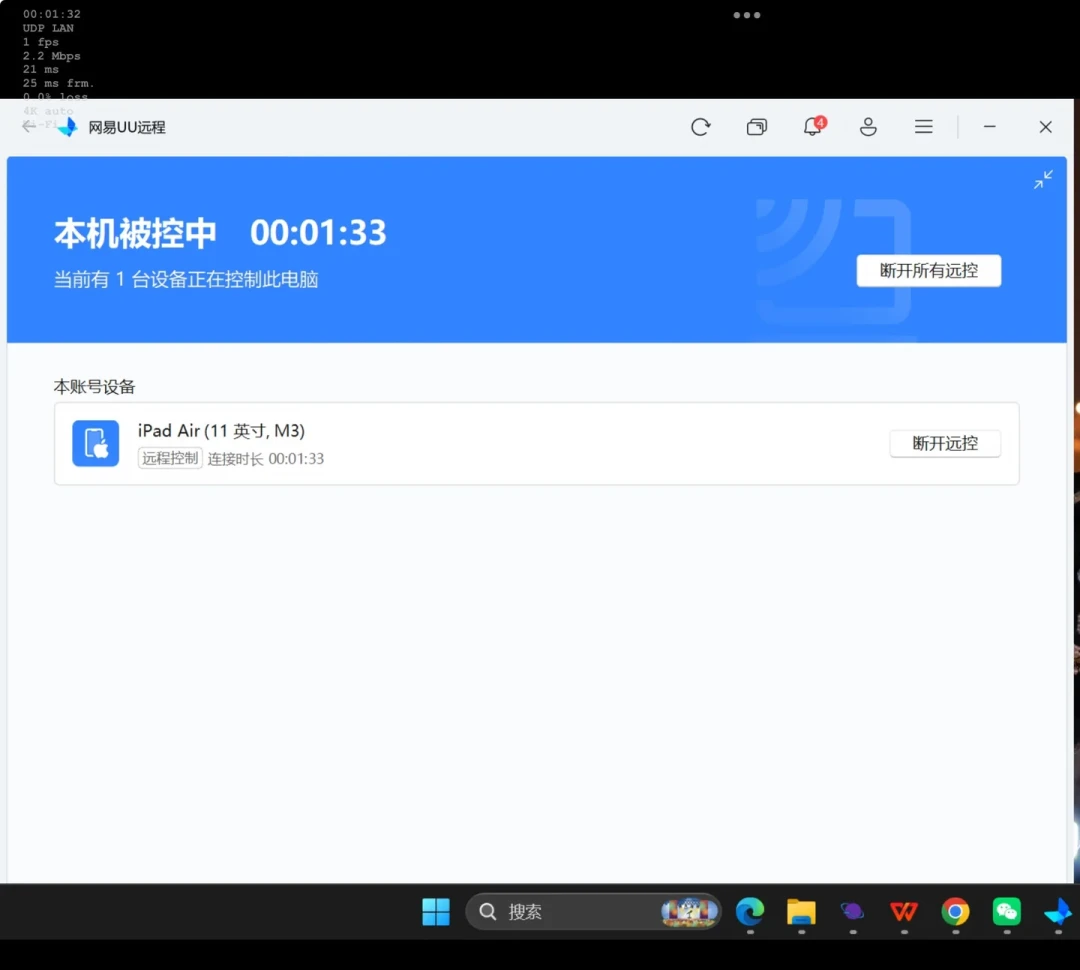Open the purple planet app in taskbar
Image resolution: width=1080 pixels, height=970 pixels.
coord(853,911)
